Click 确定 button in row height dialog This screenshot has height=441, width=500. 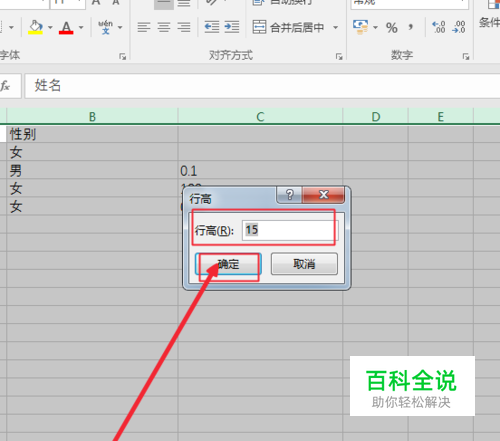click(x=228, y=264)
